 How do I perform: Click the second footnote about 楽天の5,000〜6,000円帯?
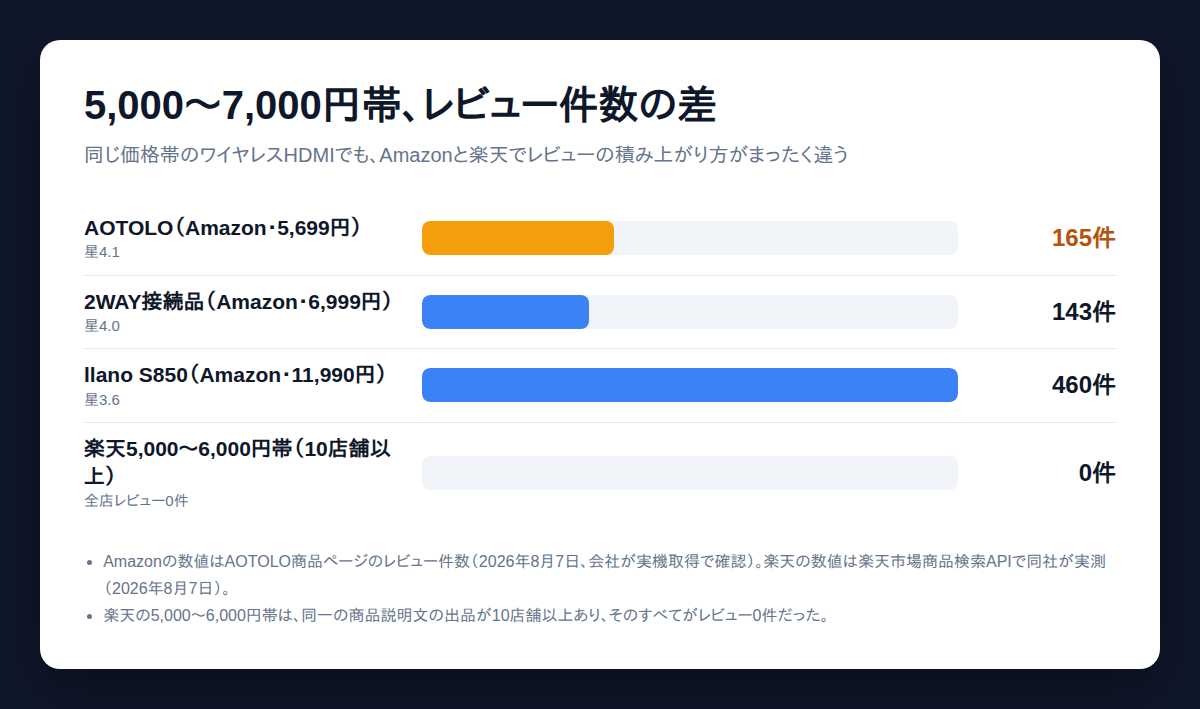tap(467, 614)
